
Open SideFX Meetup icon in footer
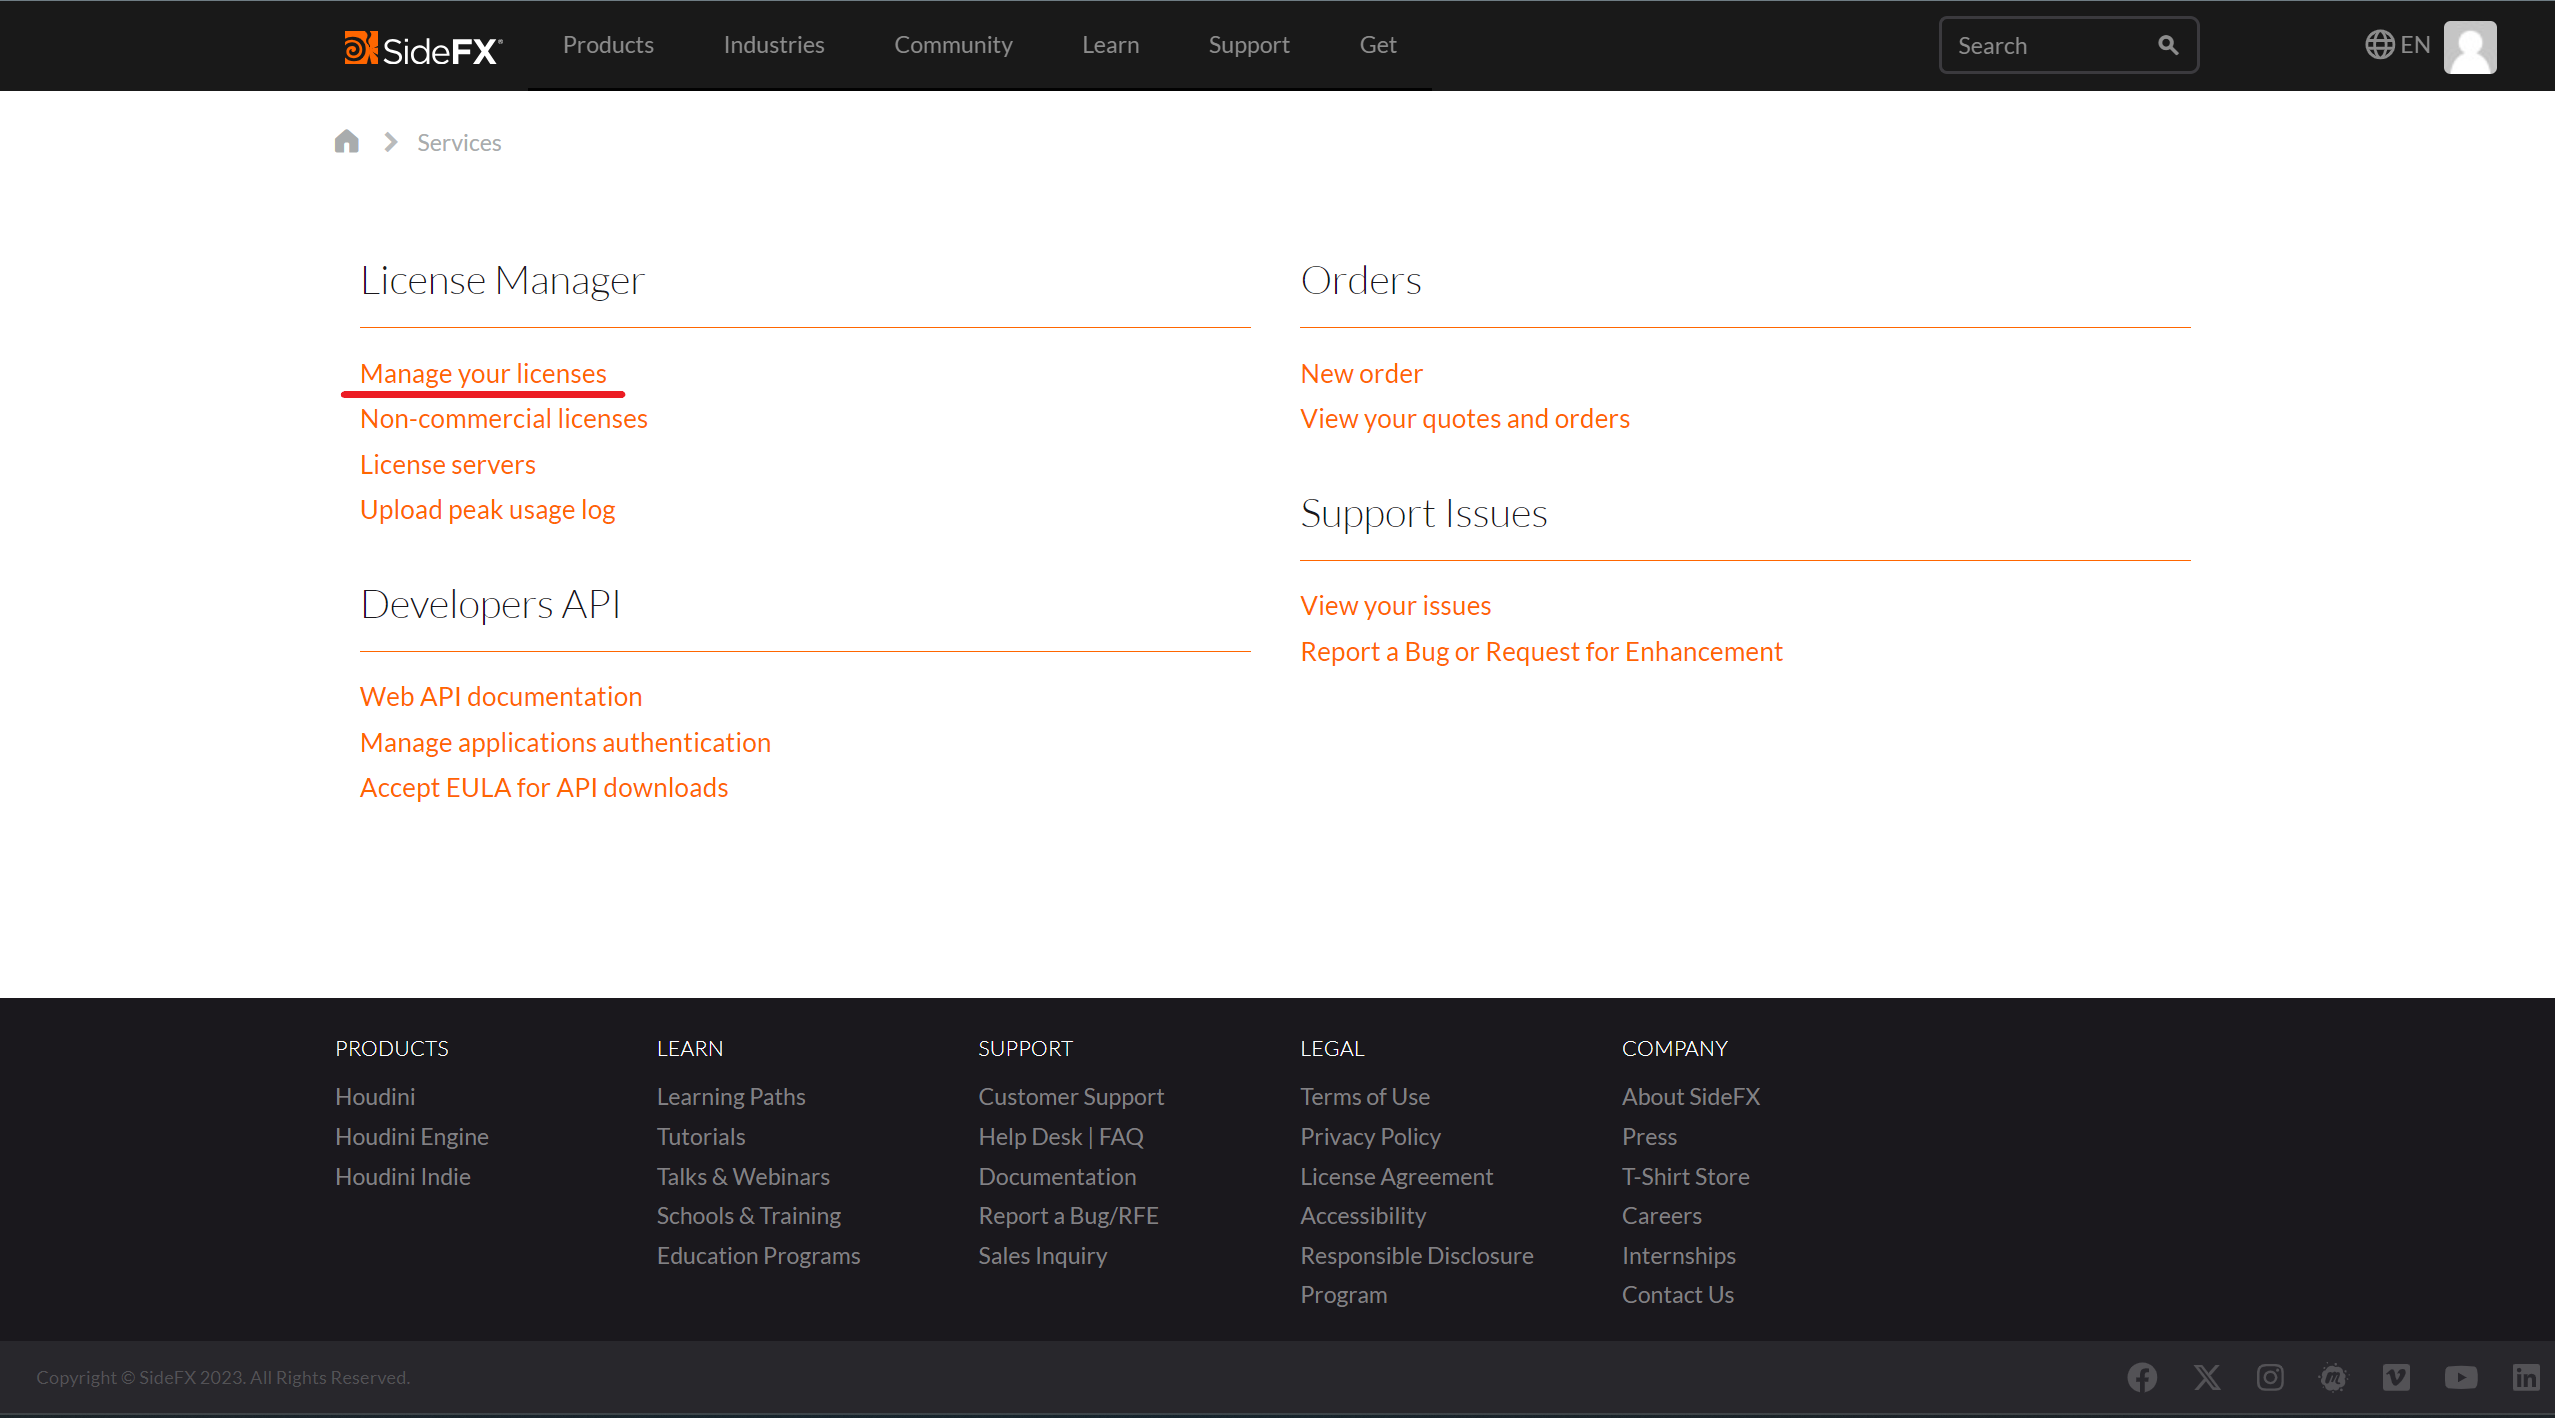click(2333, 1377)
